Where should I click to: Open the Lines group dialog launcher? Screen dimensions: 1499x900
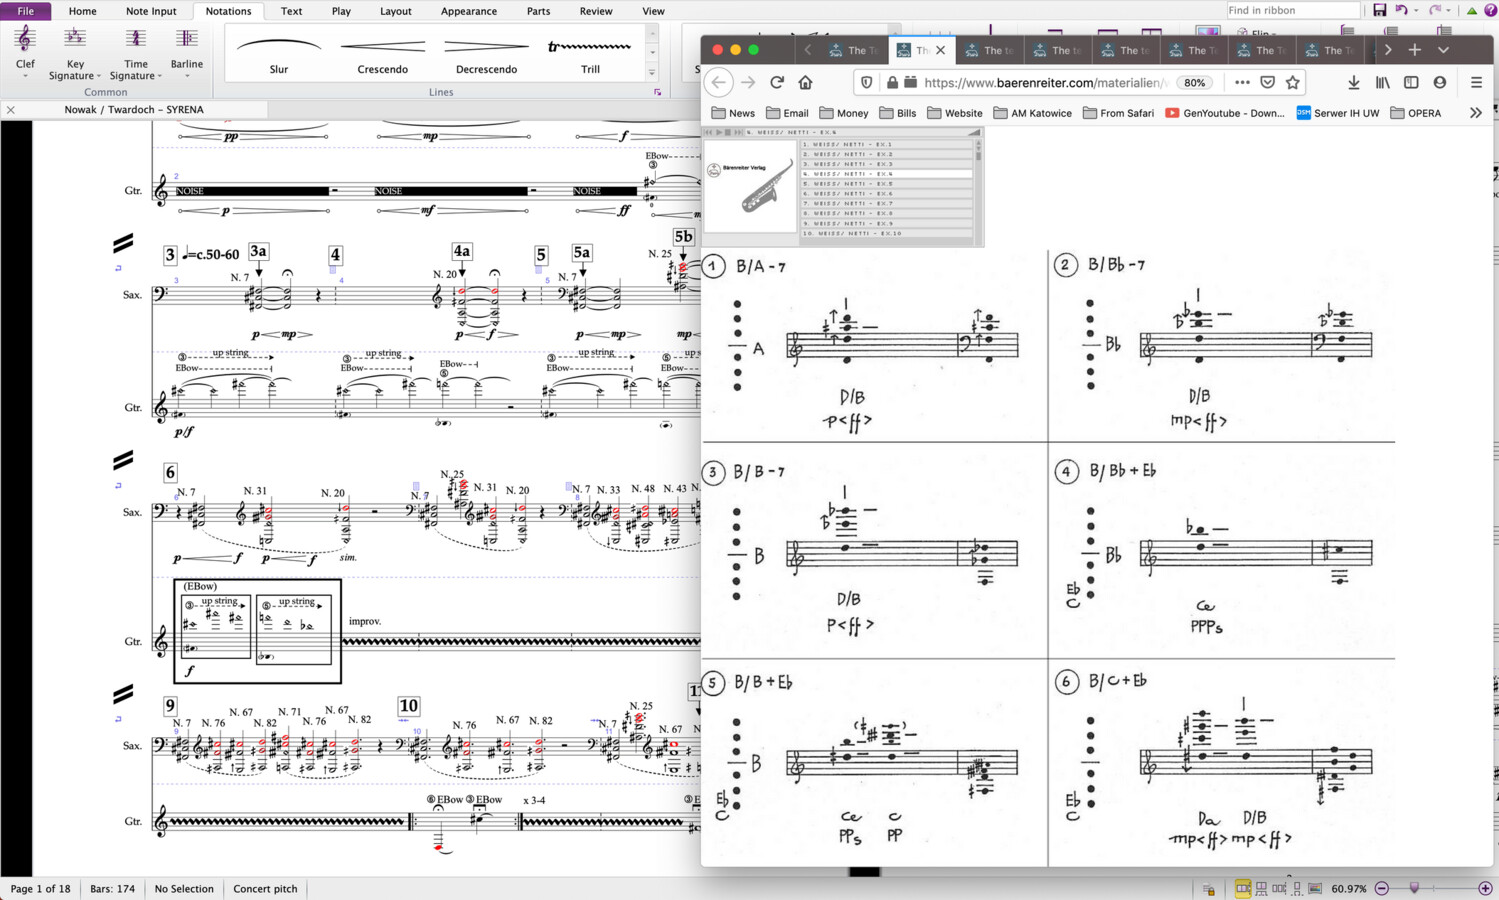(x=657, y=92)
